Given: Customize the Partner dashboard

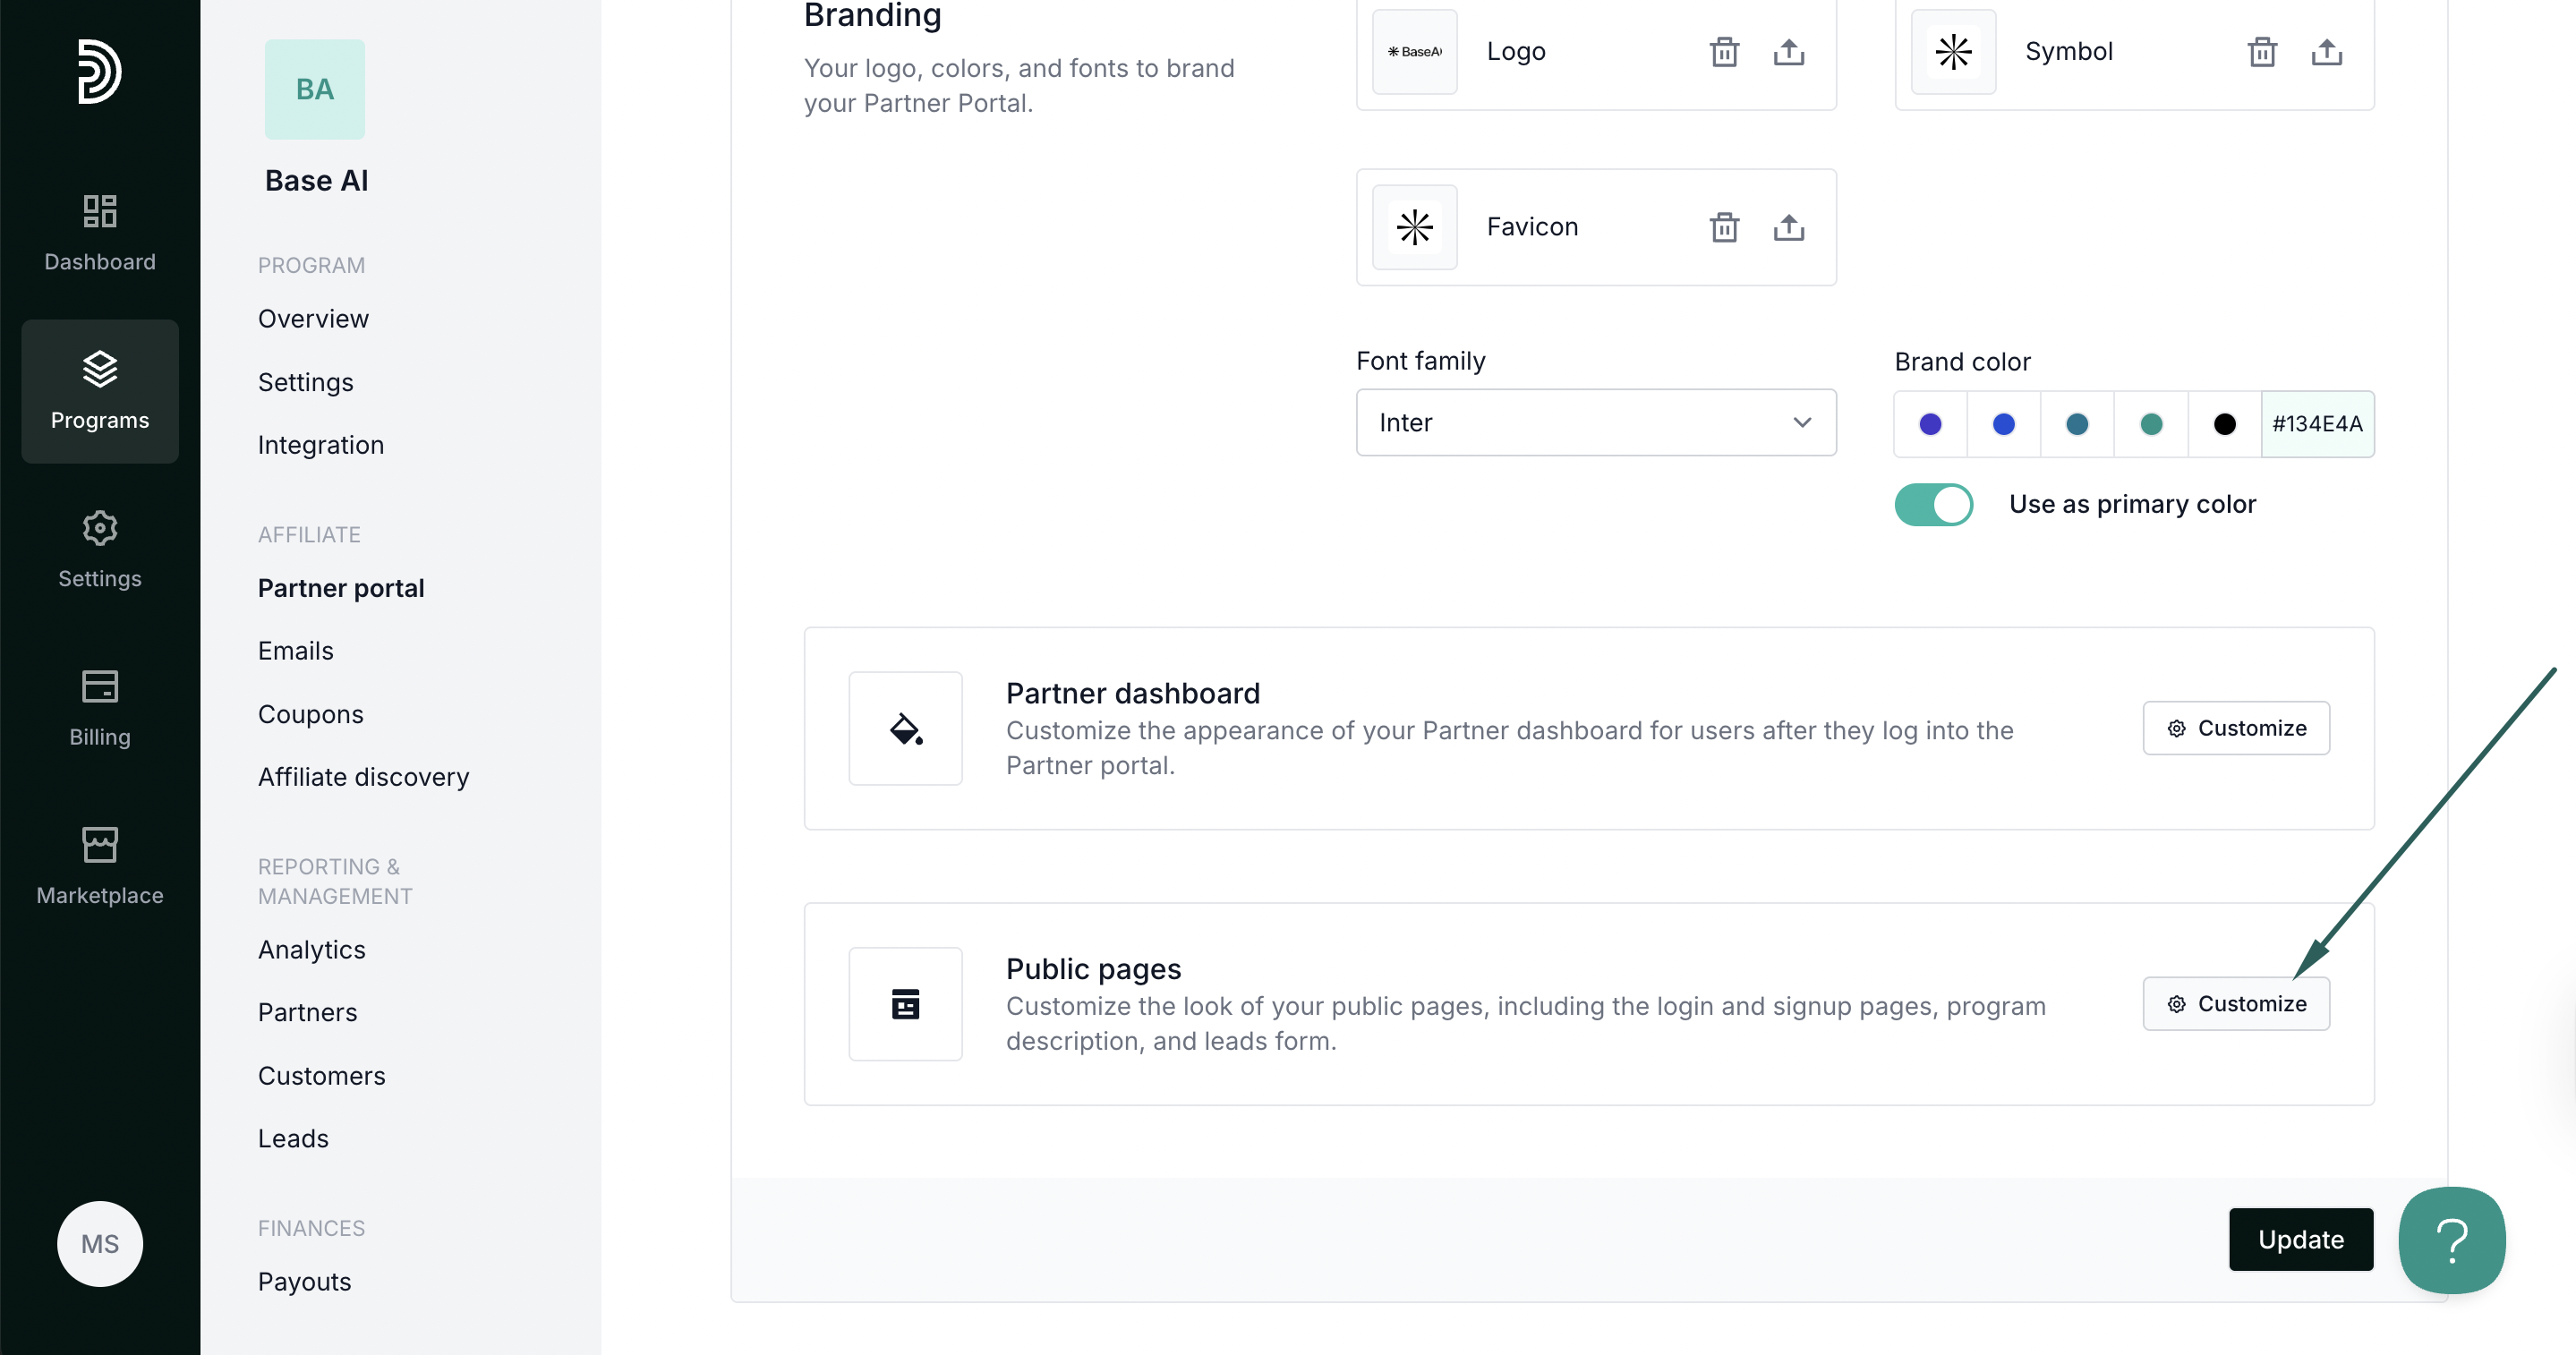Looking at the screenshot, I should (x=2236, y=728).
